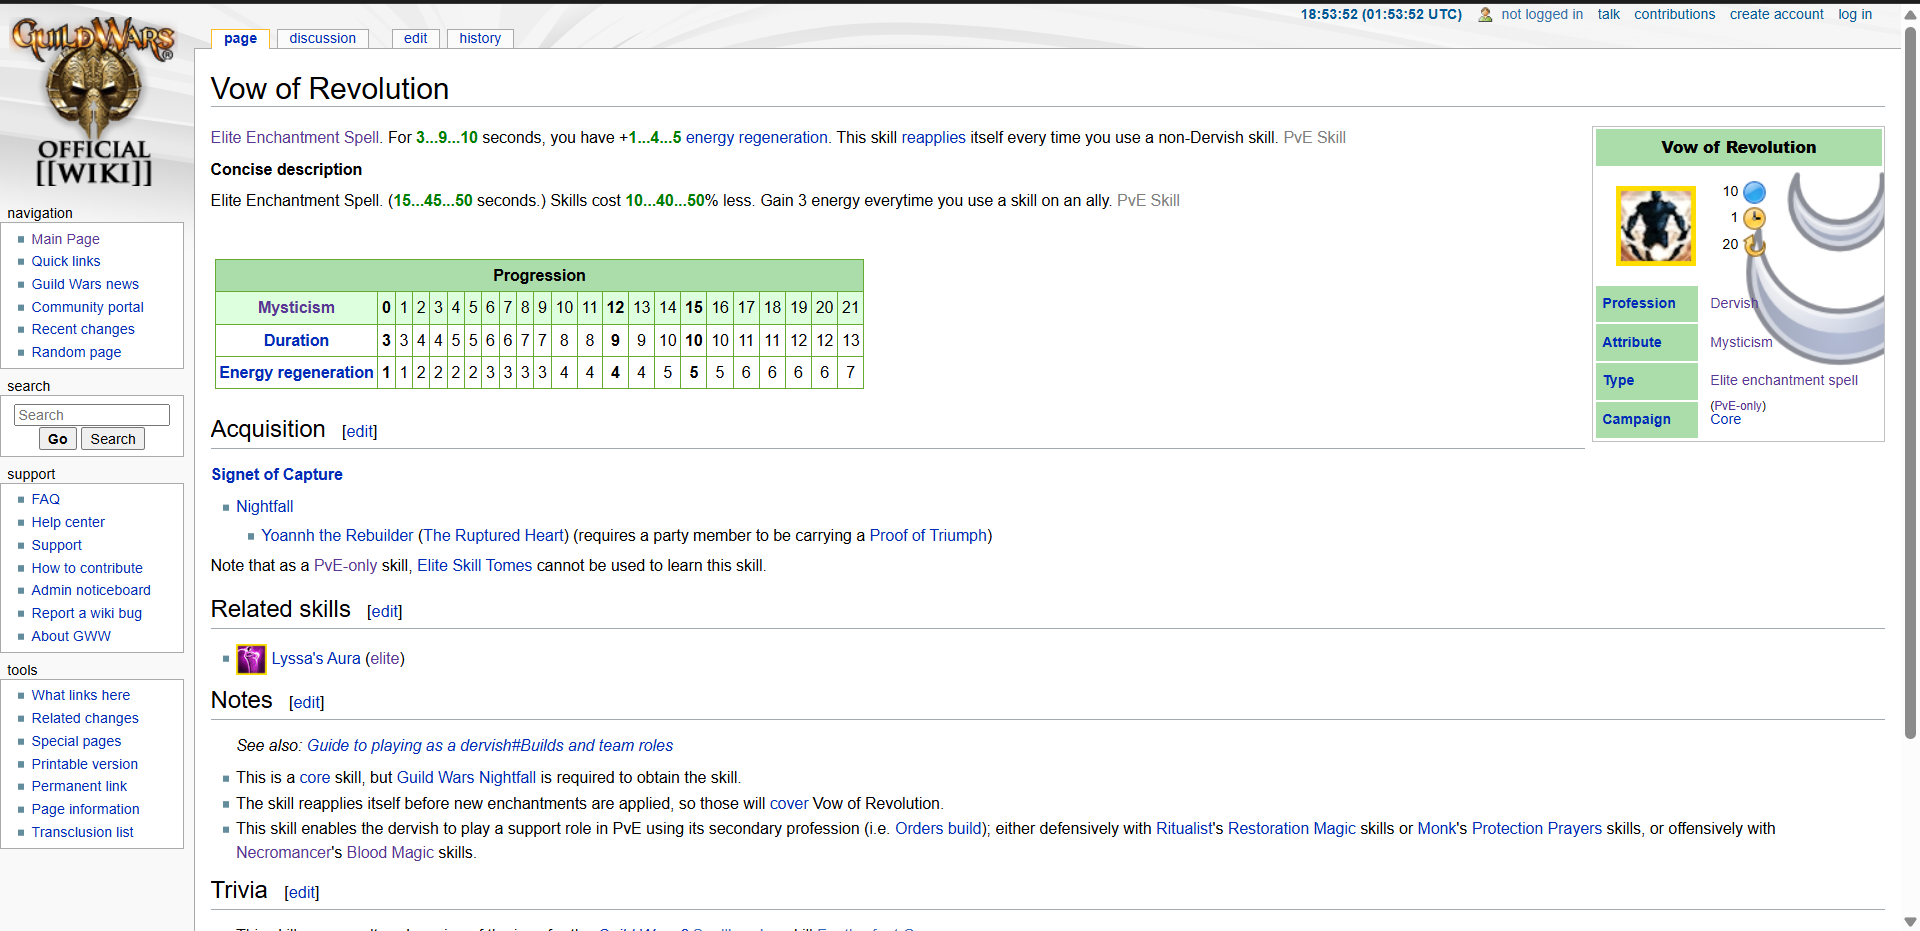This screenshot has height=931, width=1920.
Task: Switch to the discussion tab
Action: pyautogui.click(x=322, y=38)
